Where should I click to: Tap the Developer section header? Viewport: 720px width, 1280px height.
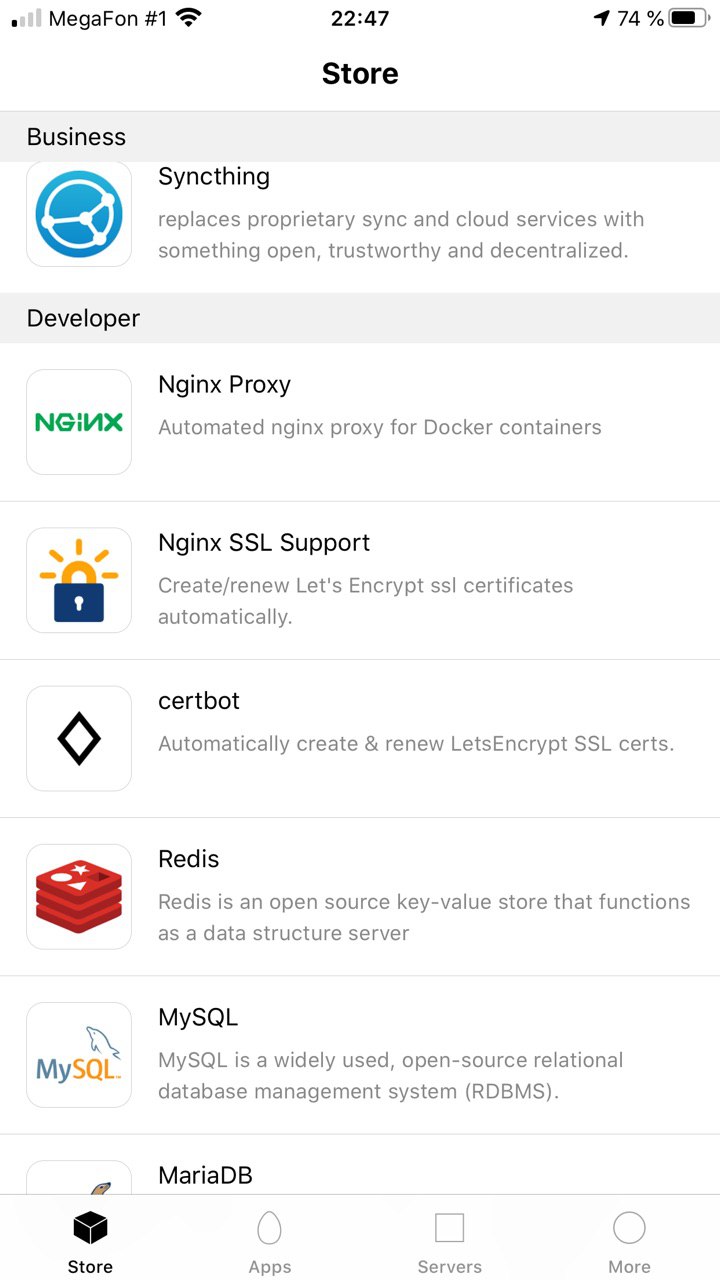(x=83, y=318)
